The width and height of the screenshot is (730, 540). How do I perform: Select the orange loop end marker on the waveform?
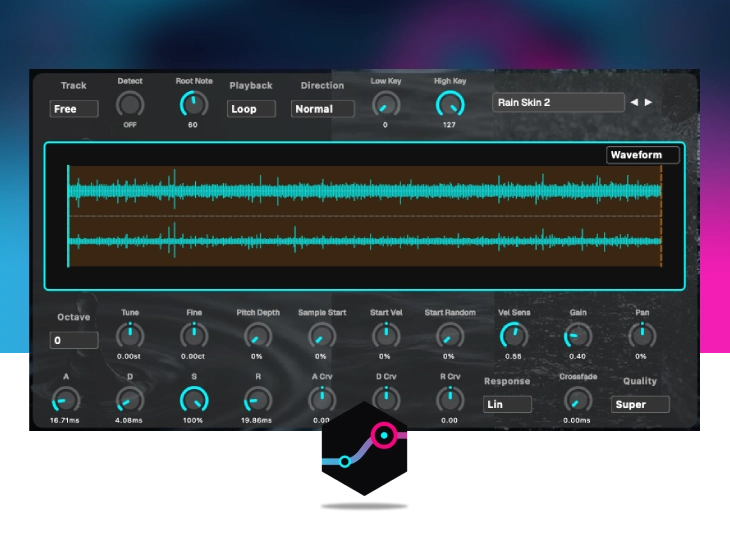click(661, 216)
